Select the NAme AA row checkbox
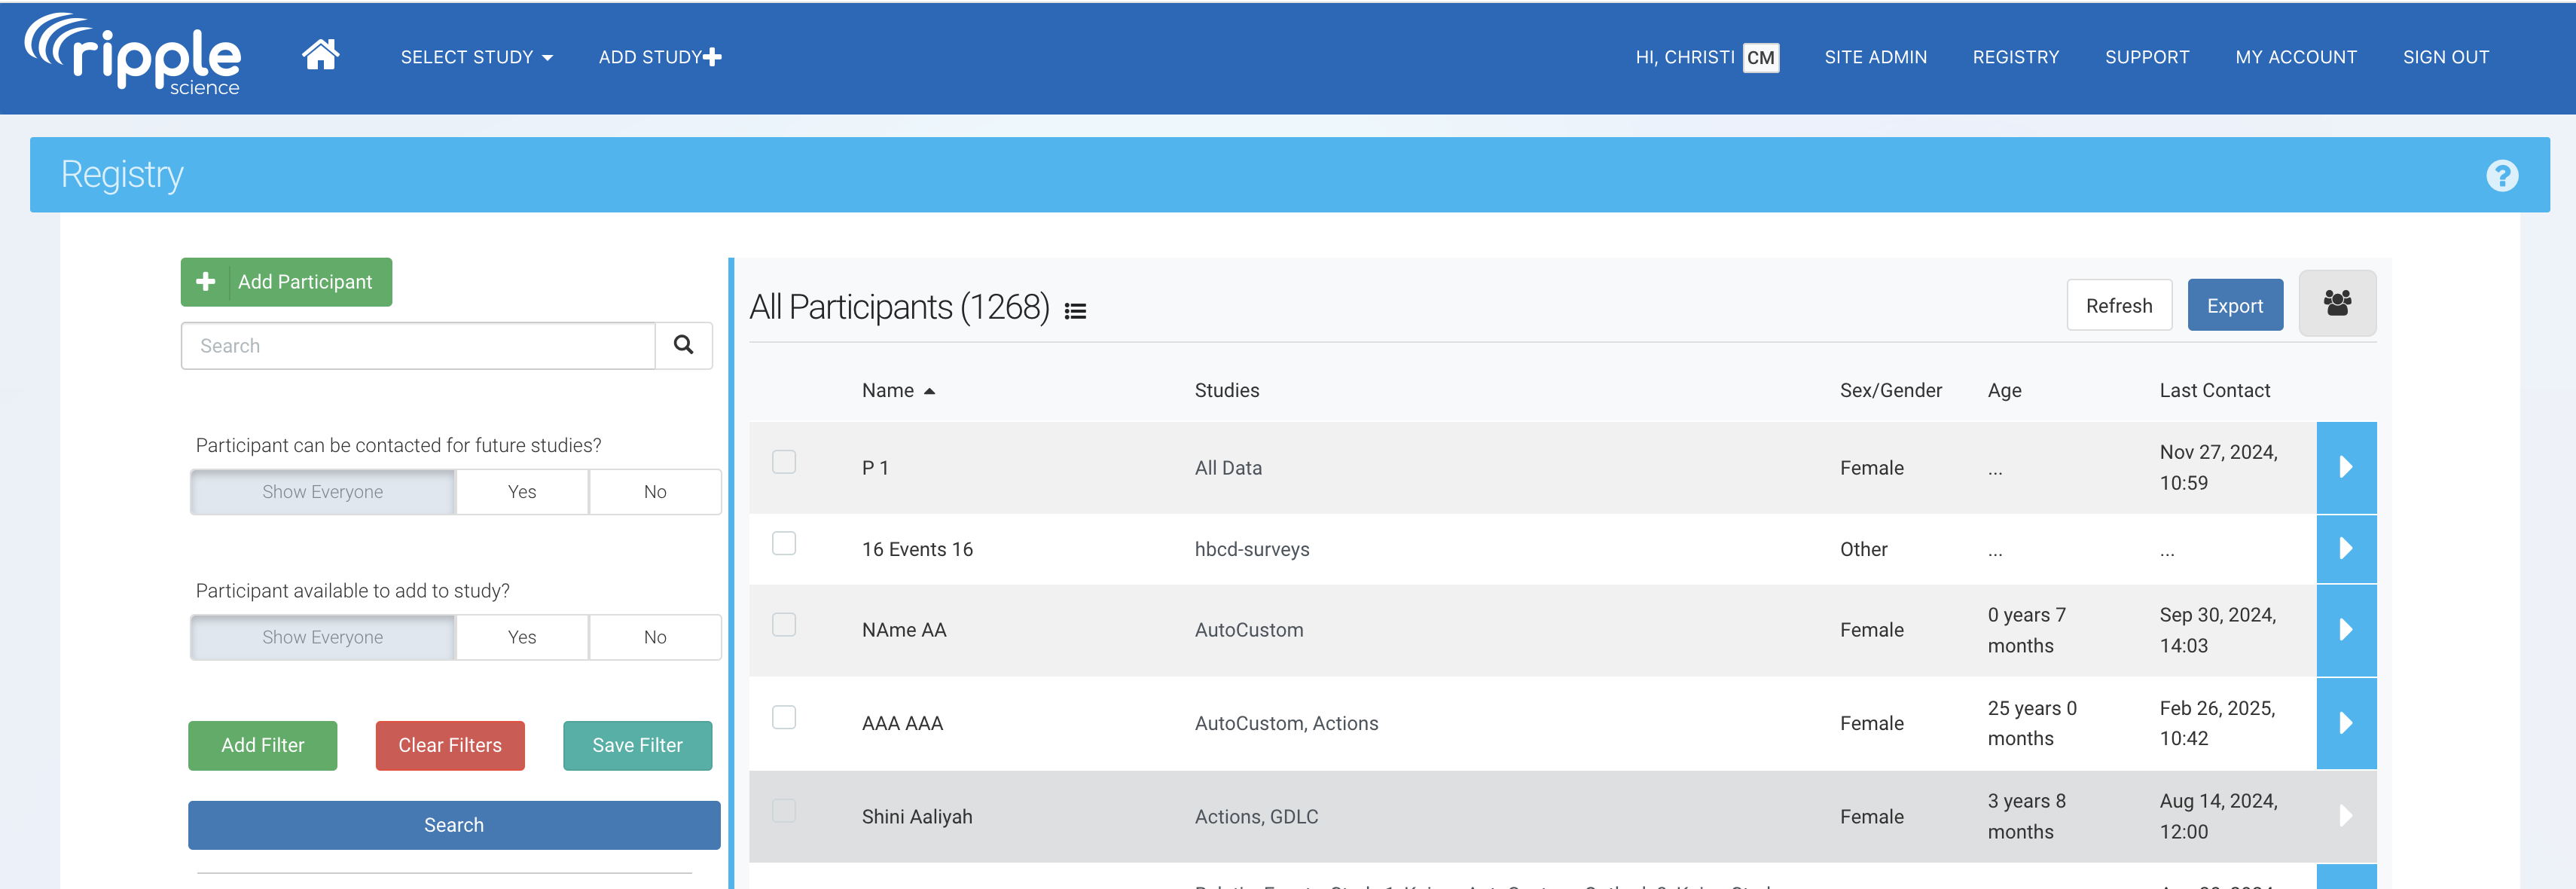 [x=784, y=624]
